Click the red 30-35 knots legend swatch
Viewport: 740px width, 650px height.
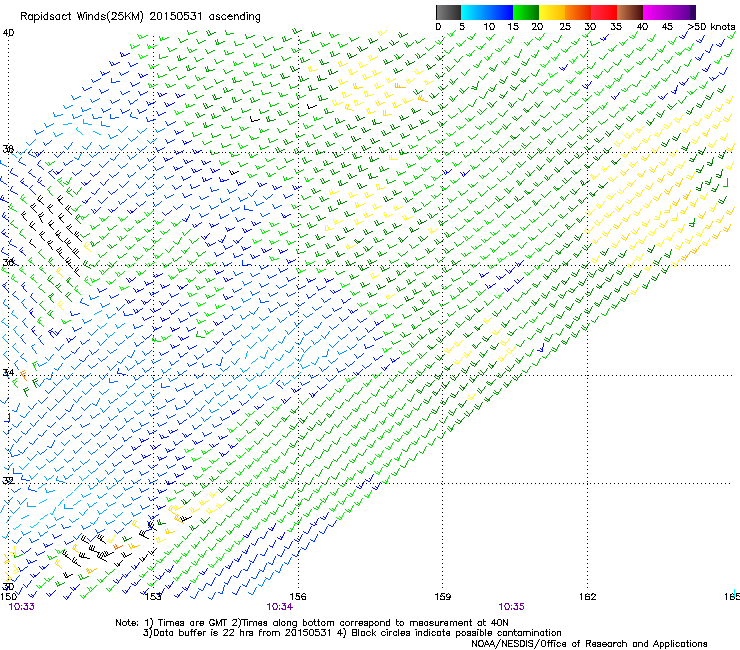pyautogui.click(x=604, y=12)
